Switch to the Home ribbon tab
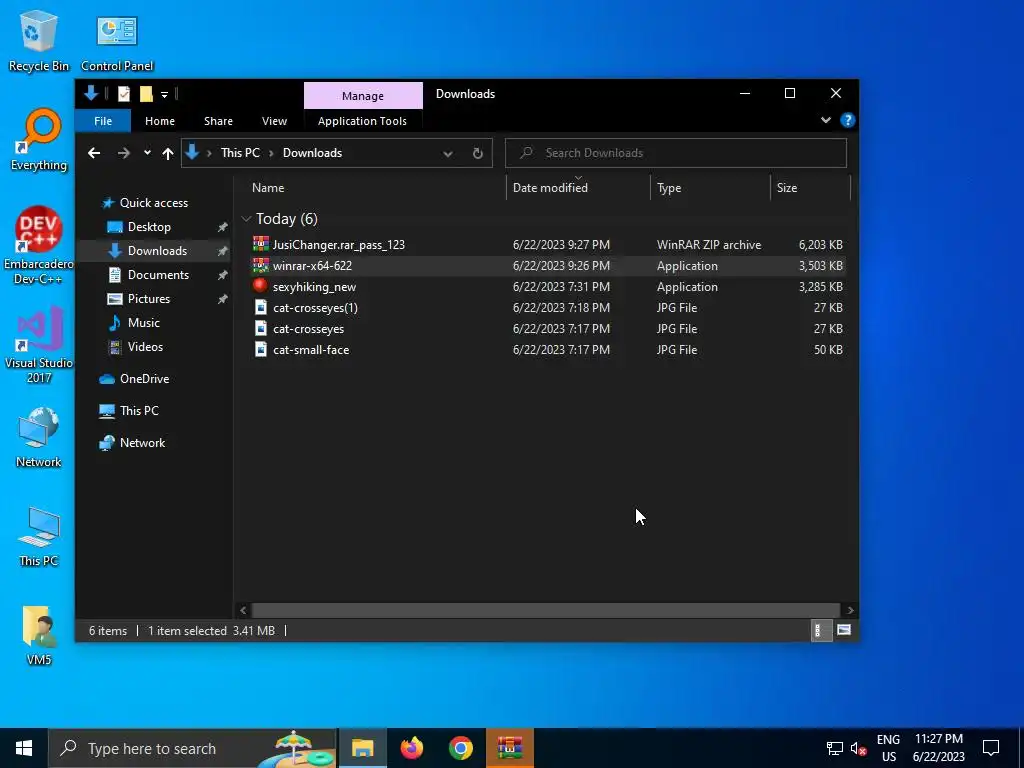The height and width of the screenshot is (768, 1024). pos(160,121)
